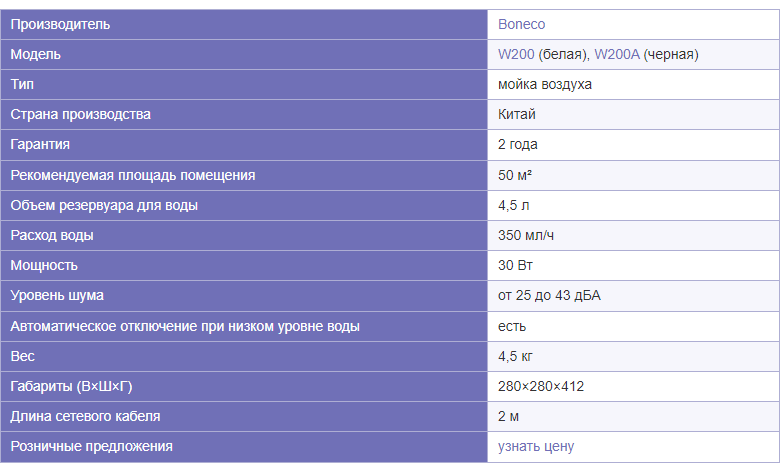Click the 'узнать цену' price link
The height and width of the screenshot is (466, 784).
click(x=536, y=446)
